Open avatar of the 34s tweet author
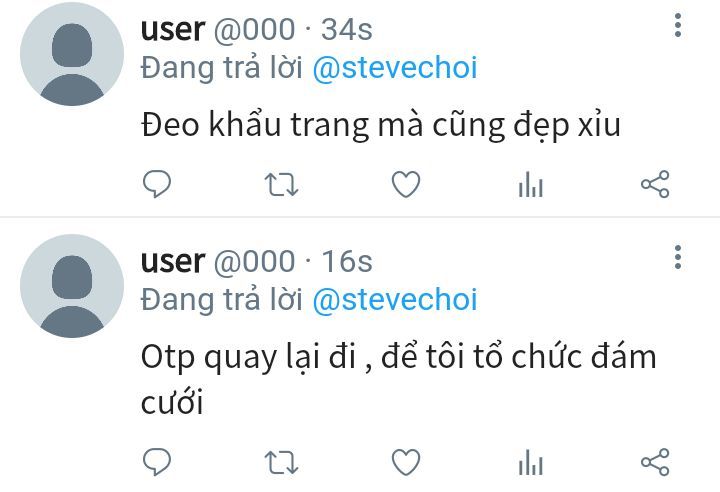This screenshot has width=720, height=492. tap(72, 54)
